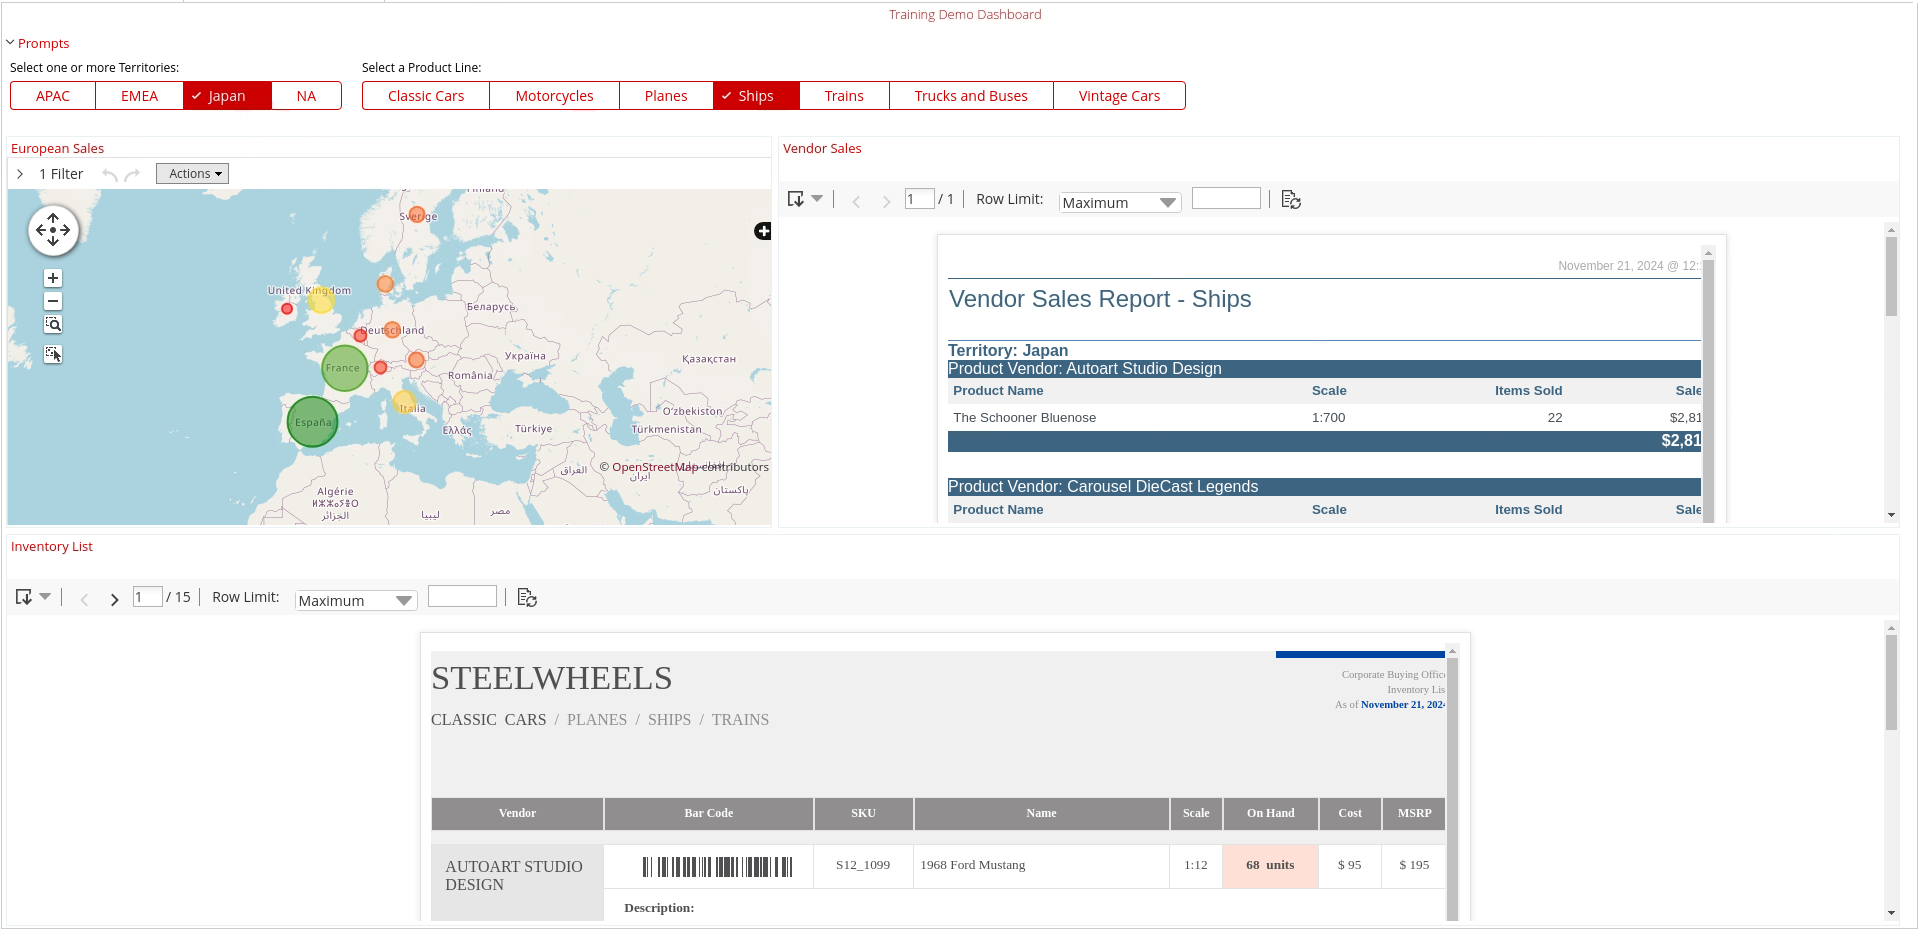The height and width of the screenshot is (929, 1918).
Task: Click the Vendor column header in inventory table
Action: [x=517, y=814]
